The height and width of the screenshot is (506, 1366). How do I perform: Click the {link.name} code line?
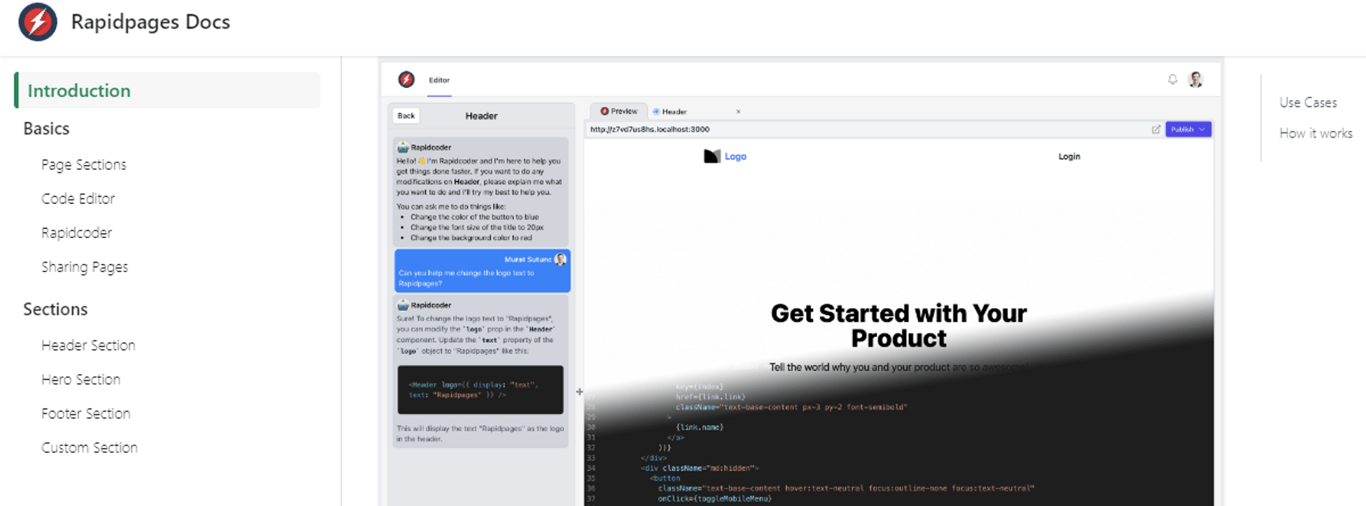point(698,427)
